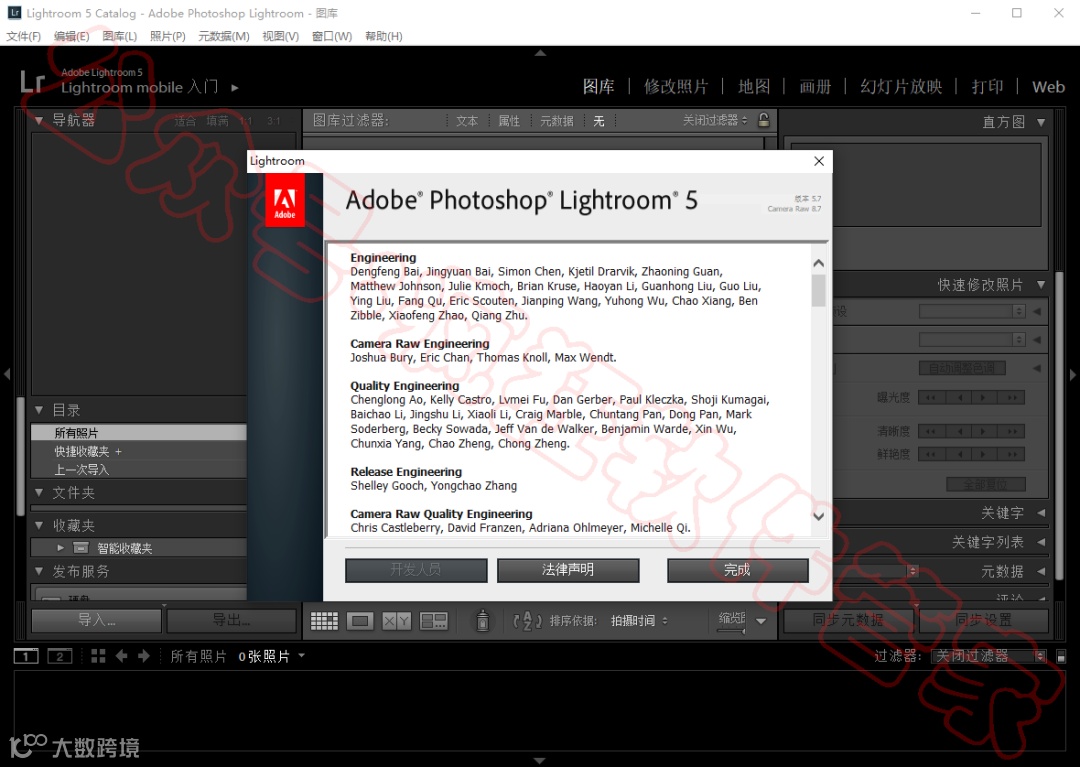The image size is (1080, 767).
Task: Open second window button 2
Action: 60,656
